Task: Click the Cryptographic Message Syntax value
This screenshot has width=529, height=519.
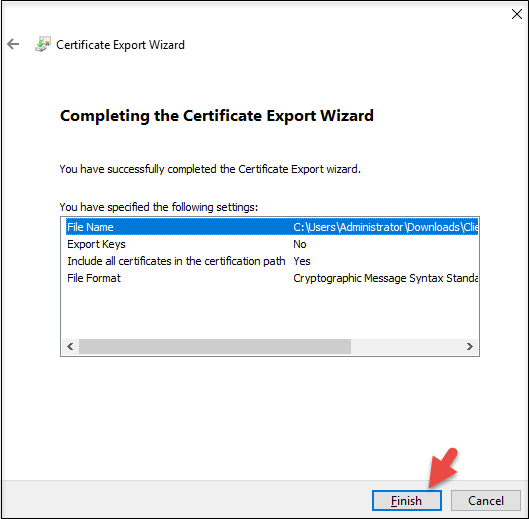Action: pyautogui.click(x=386, y=278)
